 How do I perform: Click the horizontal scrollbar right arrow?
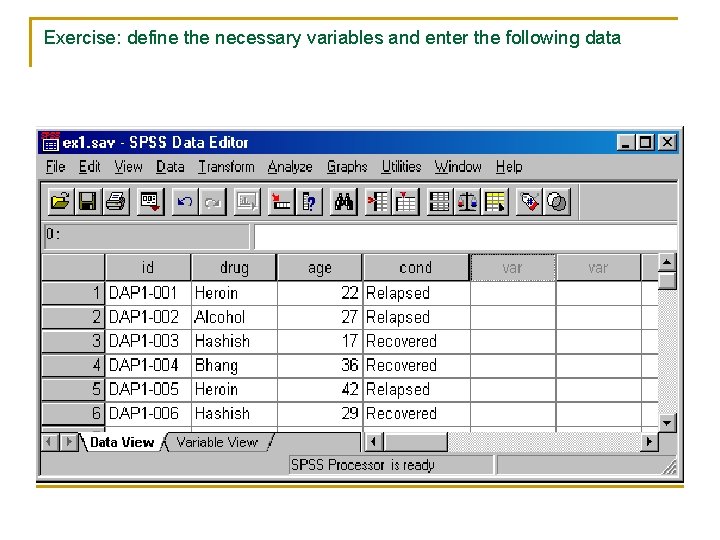[x=649, y=442]
